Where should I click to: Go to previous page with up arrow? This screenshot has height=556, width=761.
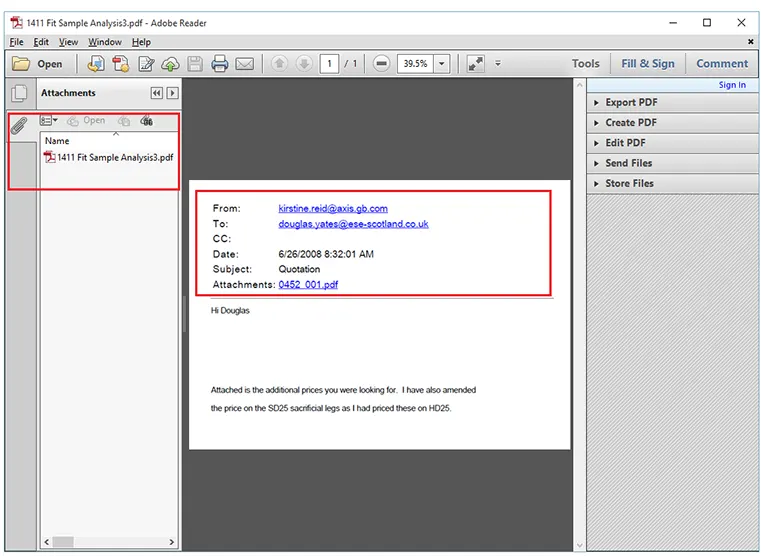pyautogui.click(x=279, y=64)
